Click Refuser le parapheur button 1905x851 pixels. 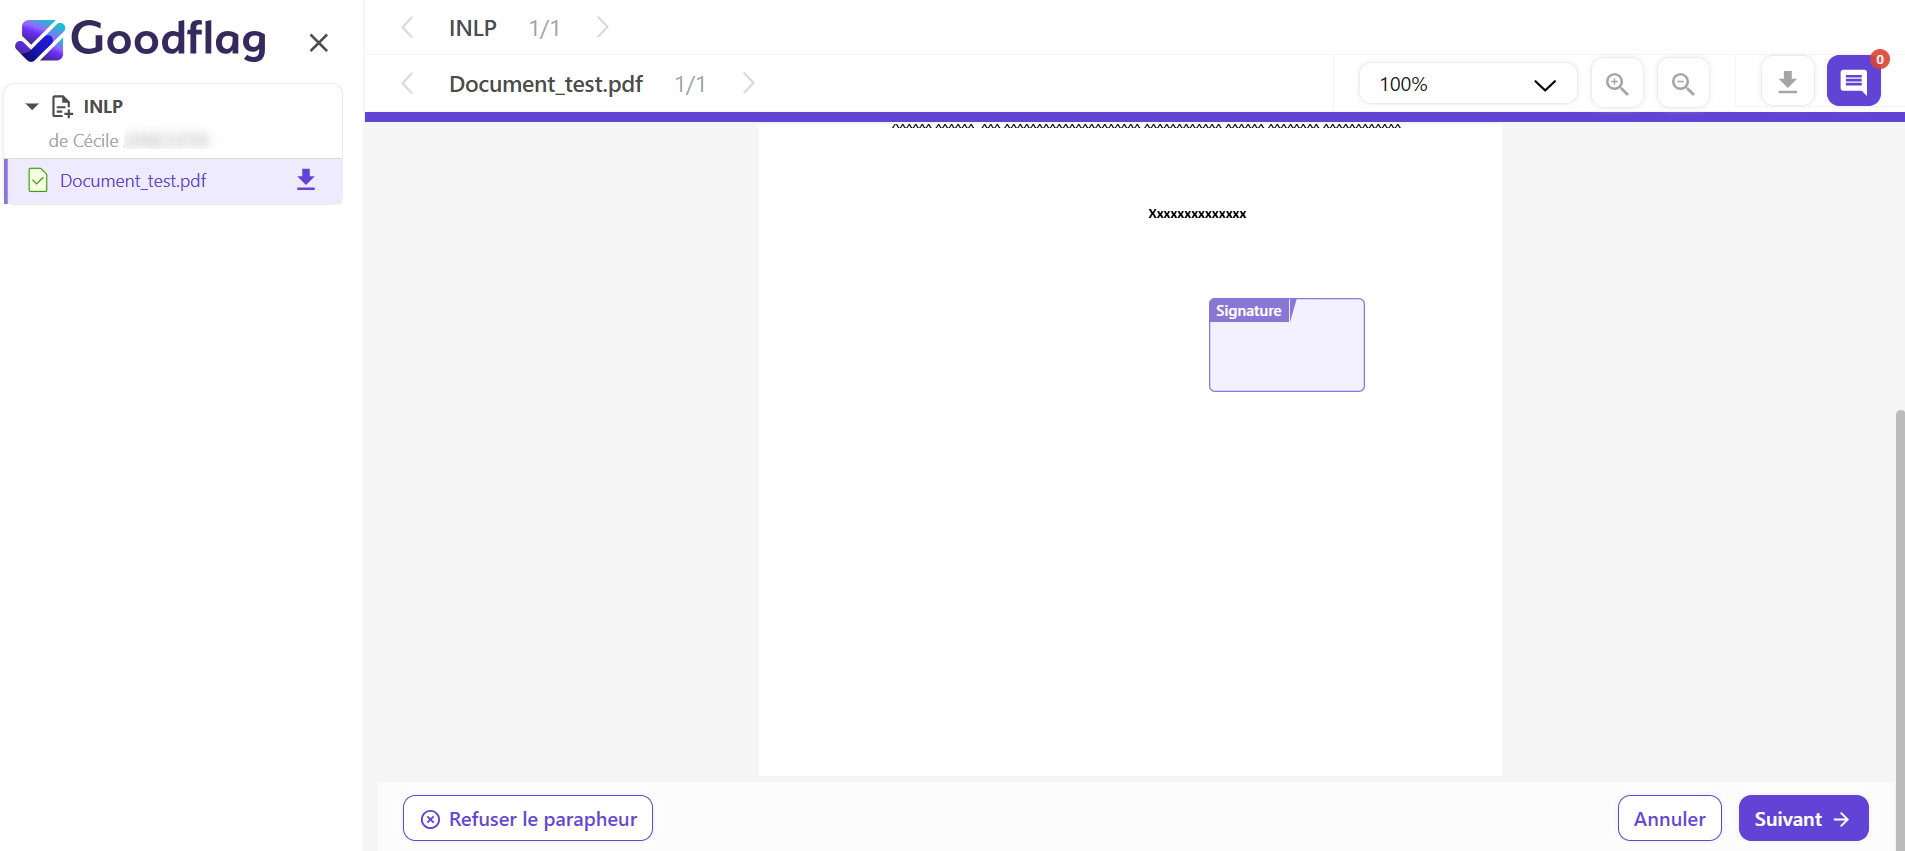click(x=528, y=819)
